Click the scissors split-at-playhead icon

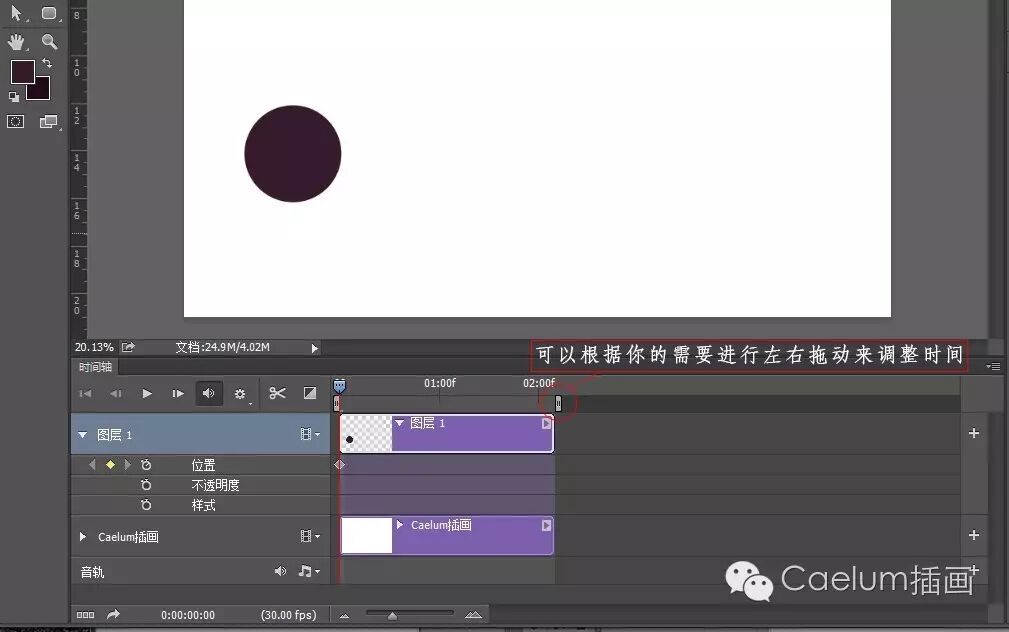[x=279, y=393]
